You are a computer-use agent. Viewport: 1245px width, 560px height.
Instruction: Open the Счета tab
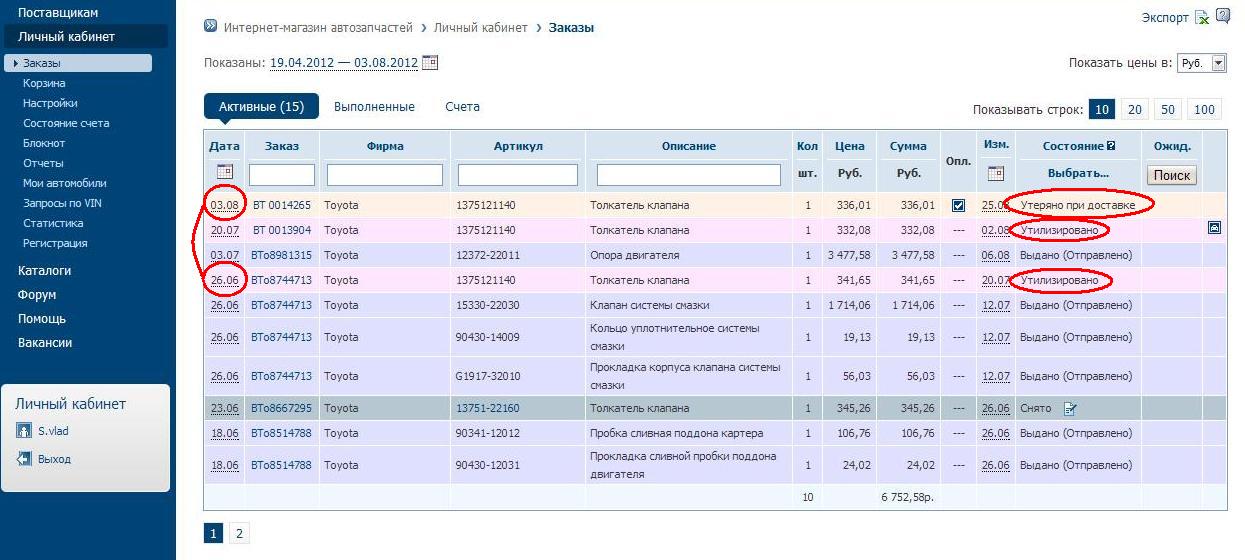point(462,107)
